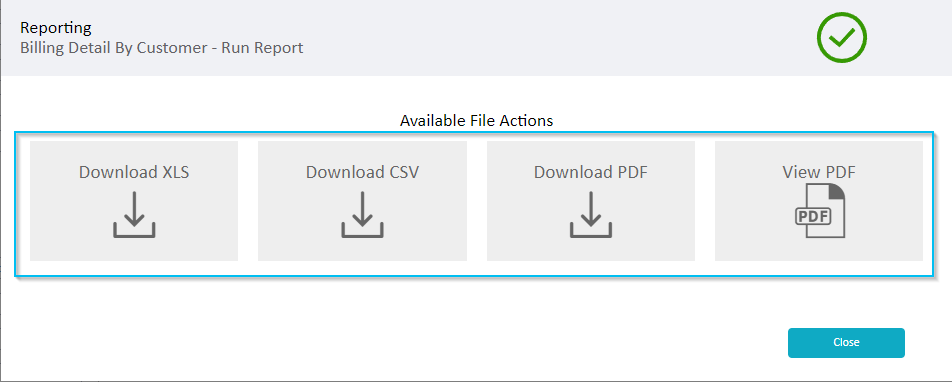Click the download arrow icon under Download CSV
Image resolution: width=952 pixels, height=382 pixels.
(x=362, y=214)
